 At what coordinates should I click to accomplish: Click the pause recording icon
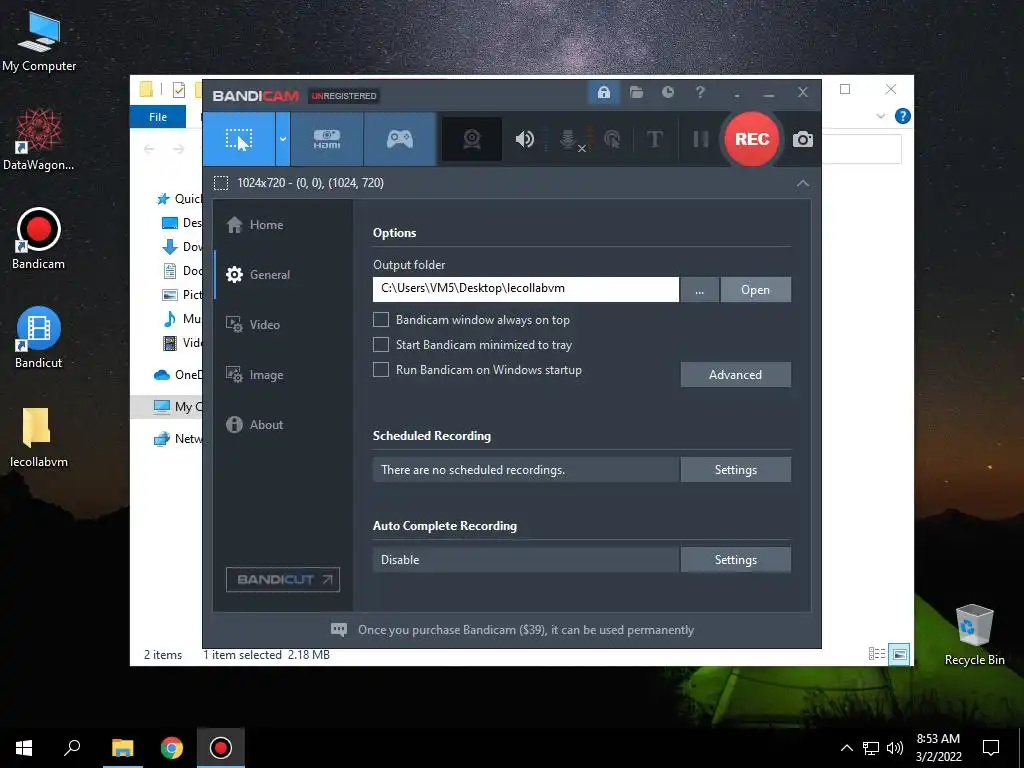point(701,139)
